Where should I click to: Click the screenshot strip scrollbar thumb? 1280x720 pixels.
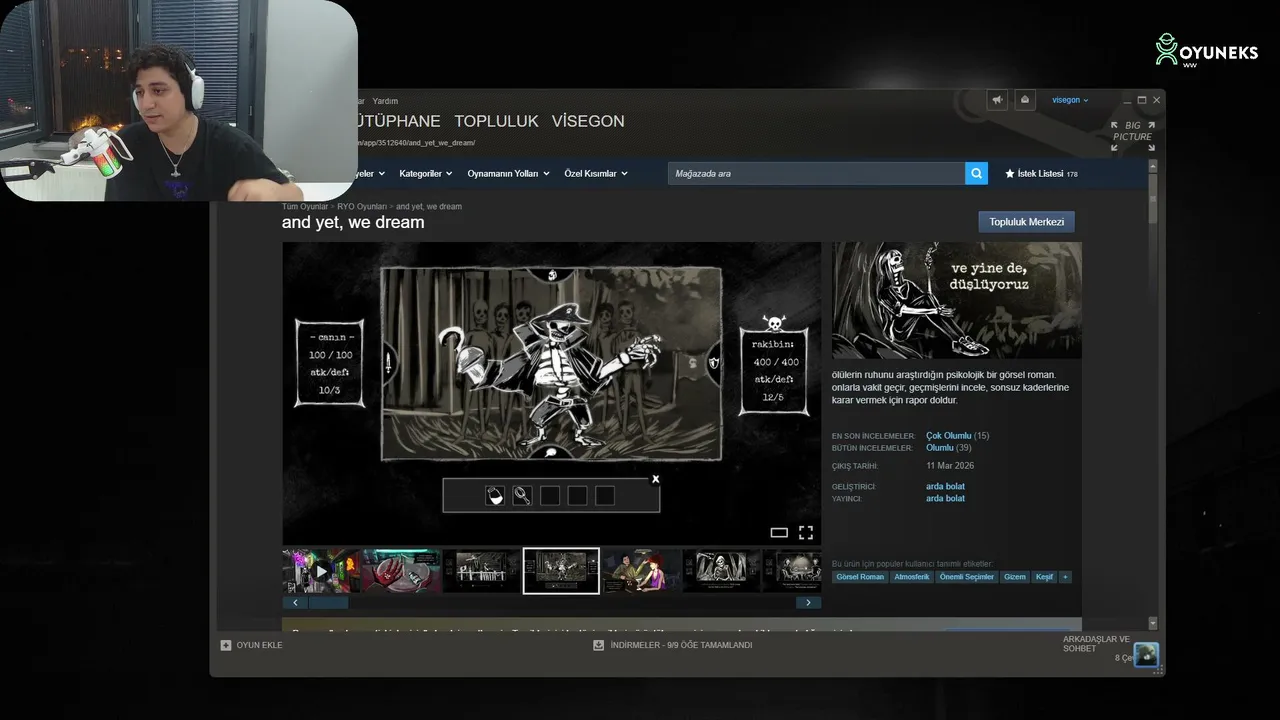328,603
